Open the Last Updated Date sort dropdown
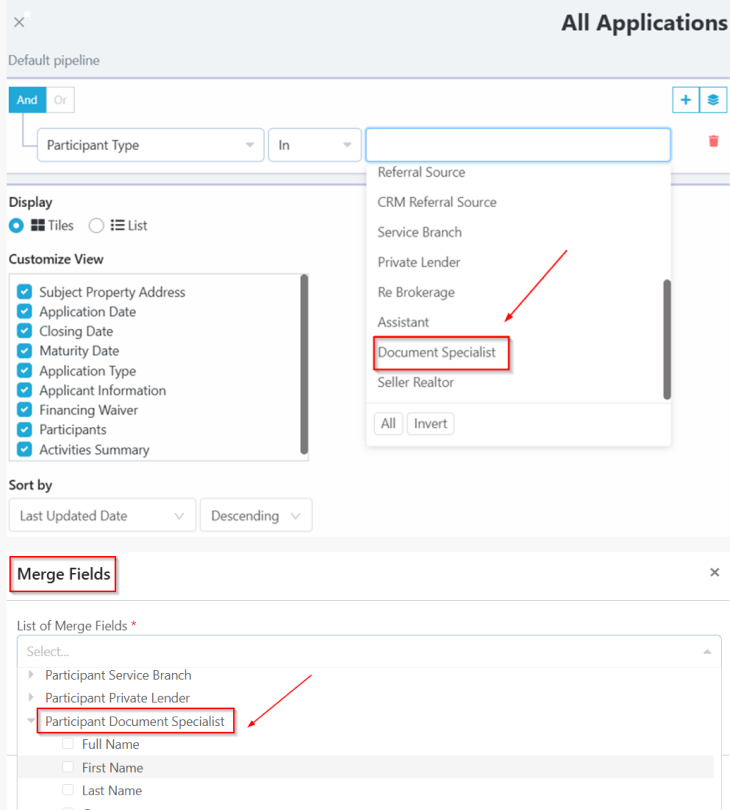Screen dimensions: 730x810 point(101,516)
